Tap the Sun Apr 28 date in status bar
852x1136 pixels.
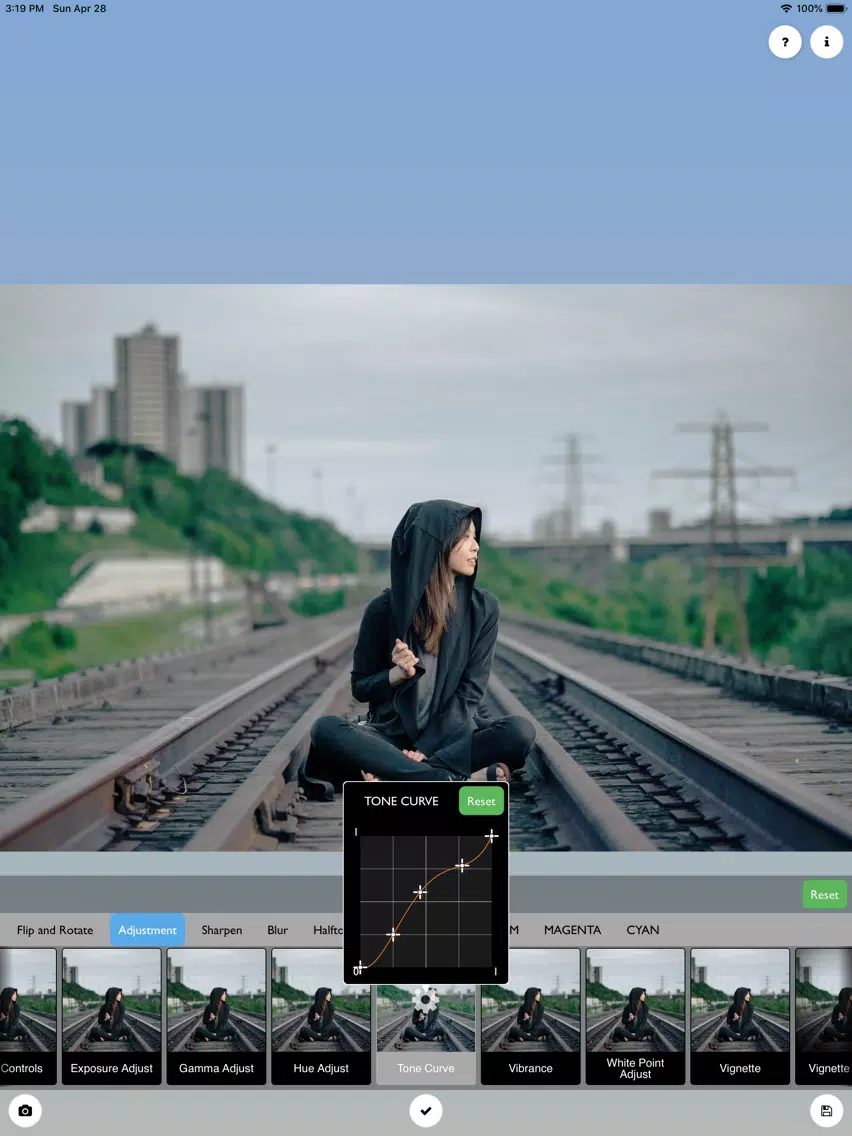click(x=79, y=9)
